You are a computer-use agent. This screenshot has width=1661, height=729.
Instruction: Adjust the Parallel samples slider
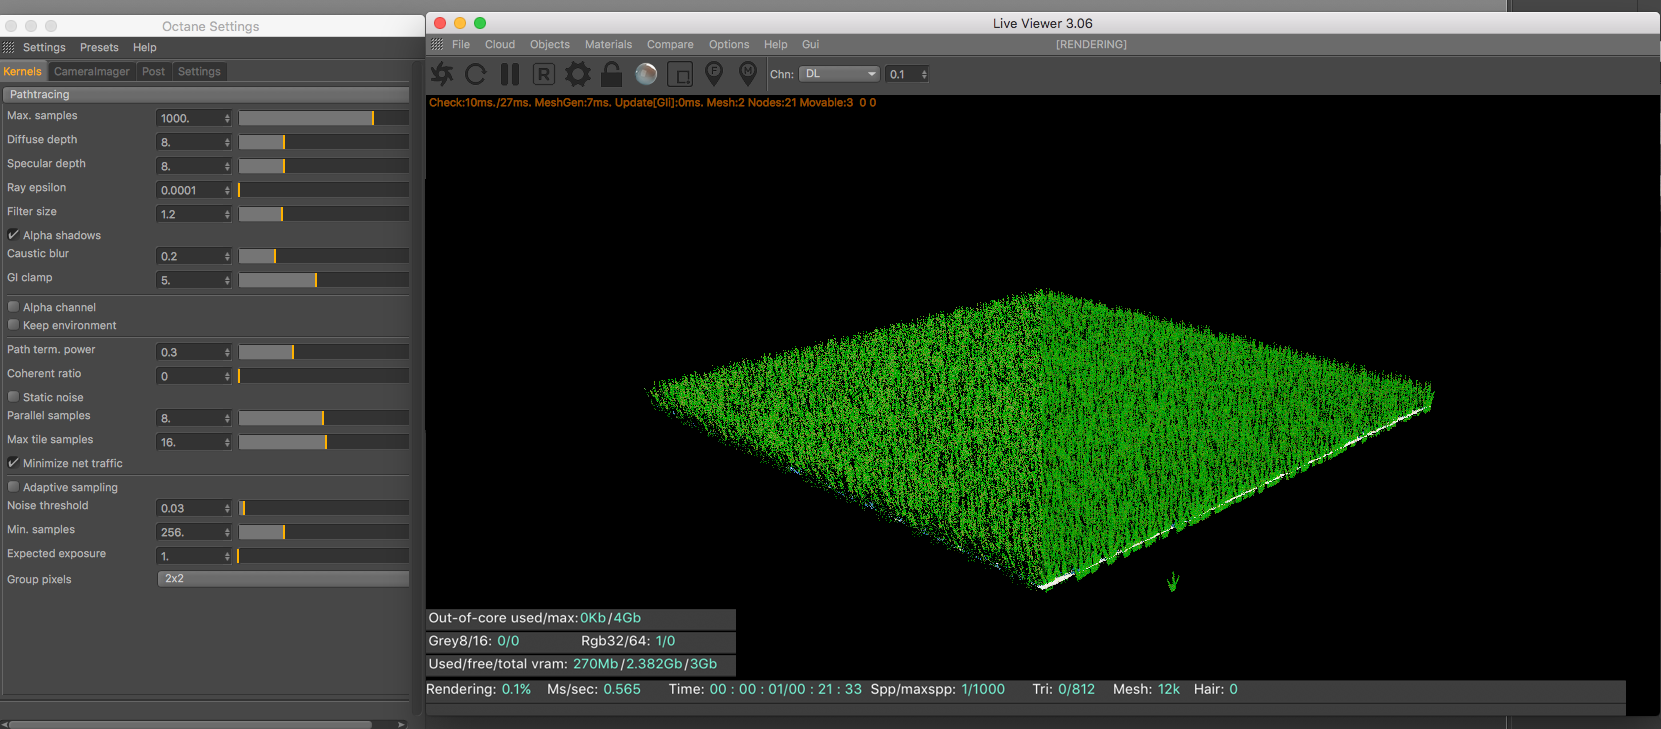[323, 418]
